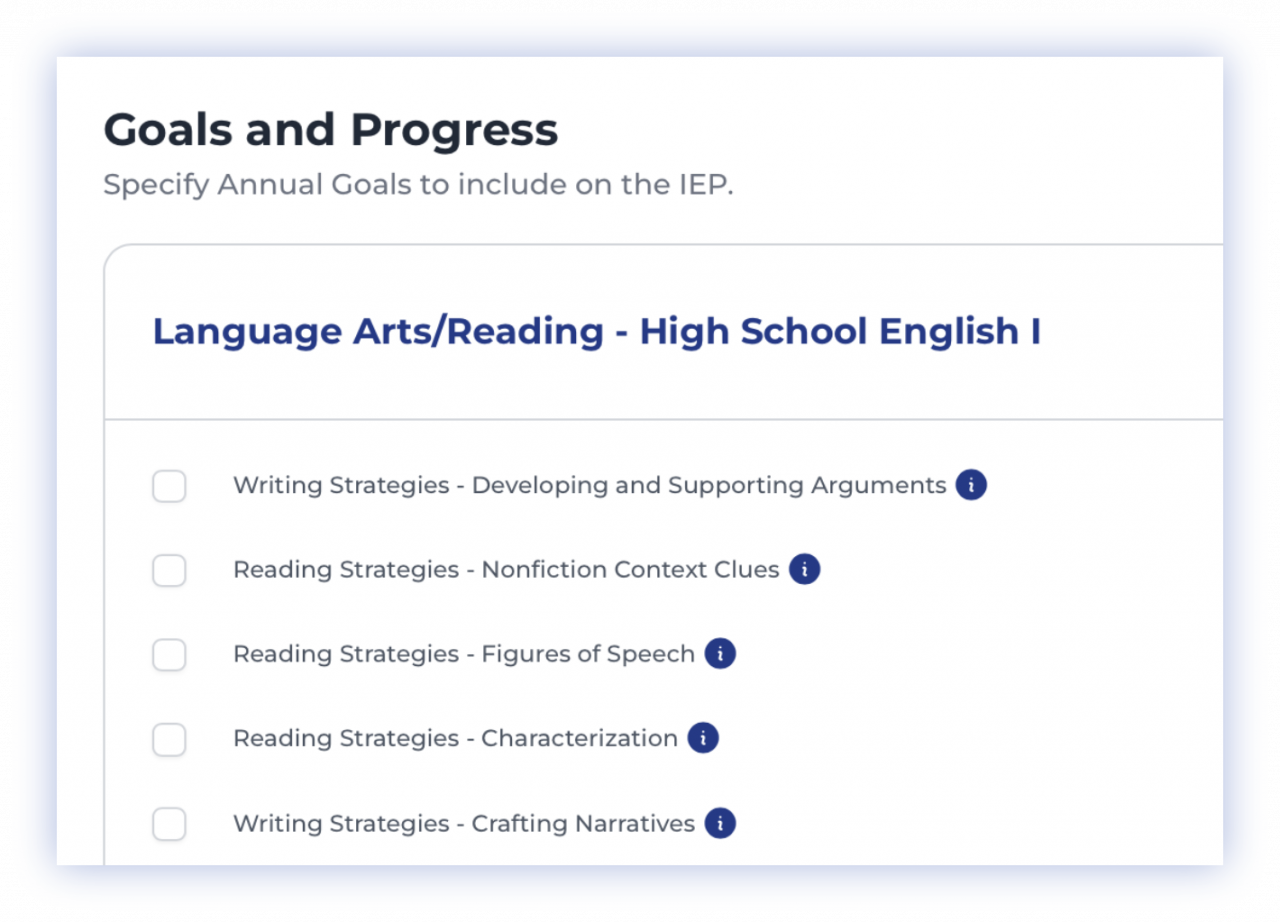
Task: Click the 'Reading Strategies - Nonfiction Context Clues' label
Action: pos(506,570)
